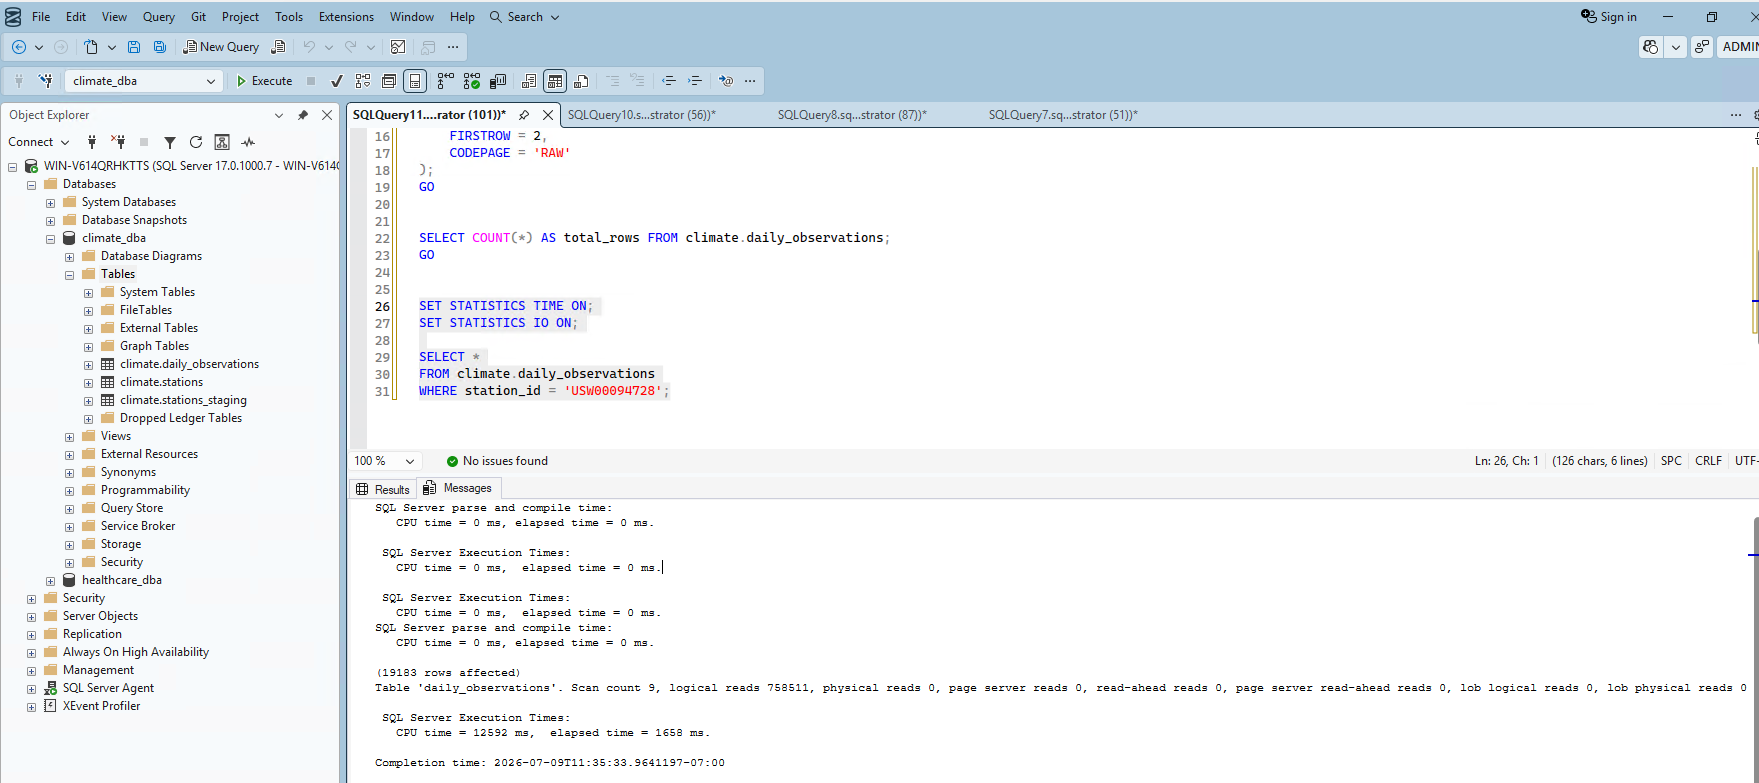The width and height of the screenshot is (1759, 783).
Task: Click Specify Values for Template Parameters icon
Action: (x=726, y=81)
